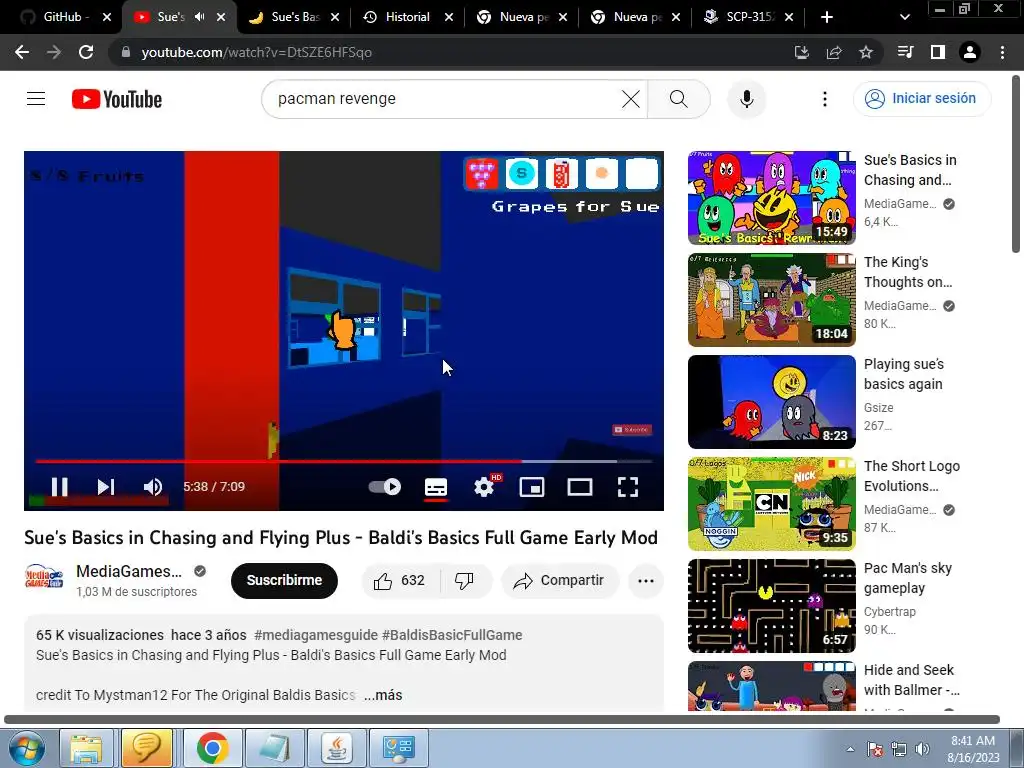The image size is (1024, 768).
Task: Like the video with 632 likes
Action: point(400,581)
